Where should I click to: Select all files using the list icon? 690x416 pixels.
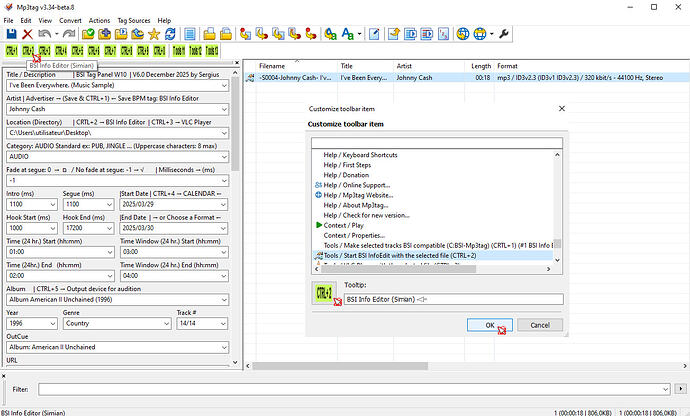(x=190, y=34)
